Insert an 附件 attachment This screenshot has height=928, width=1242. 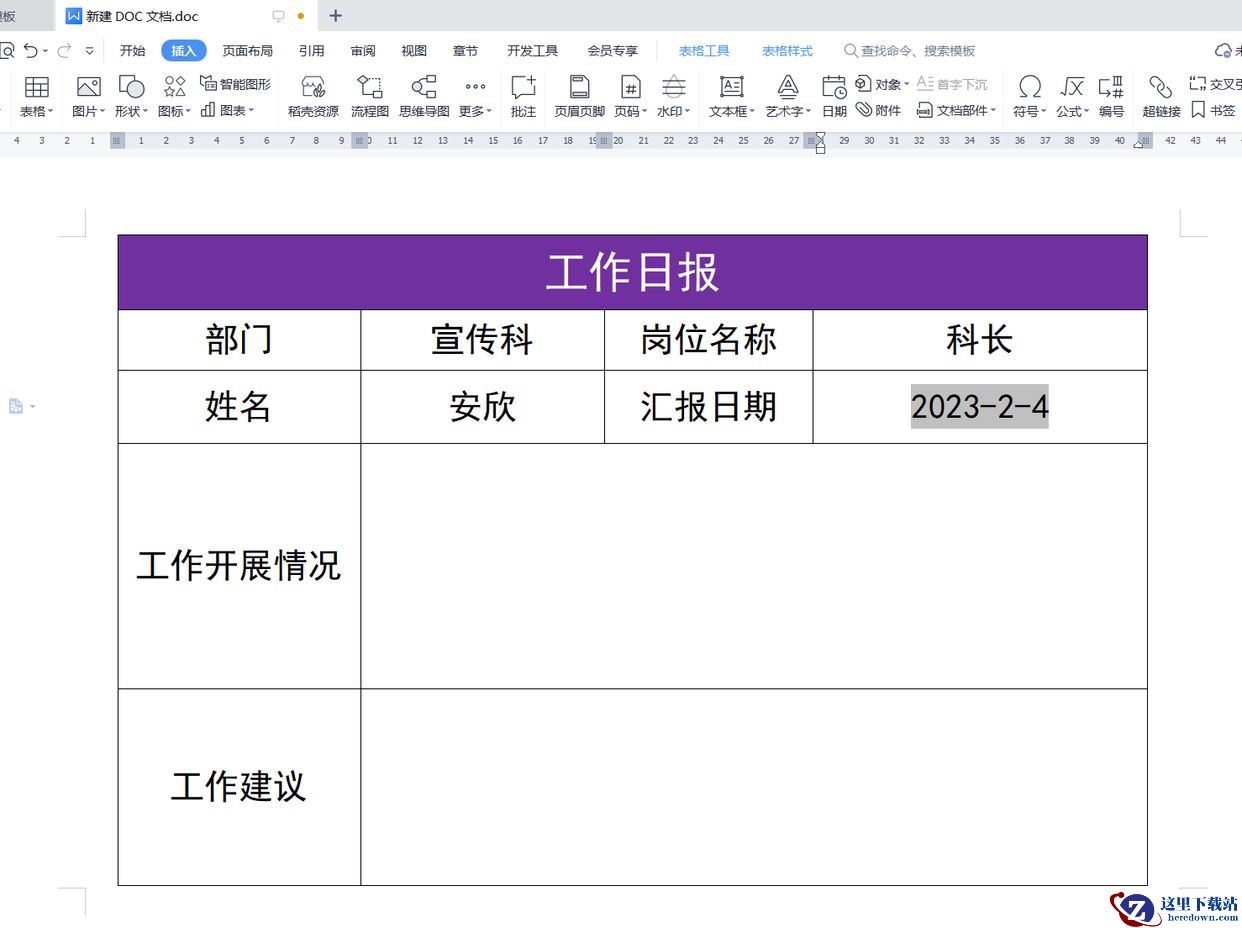[878, 110]
